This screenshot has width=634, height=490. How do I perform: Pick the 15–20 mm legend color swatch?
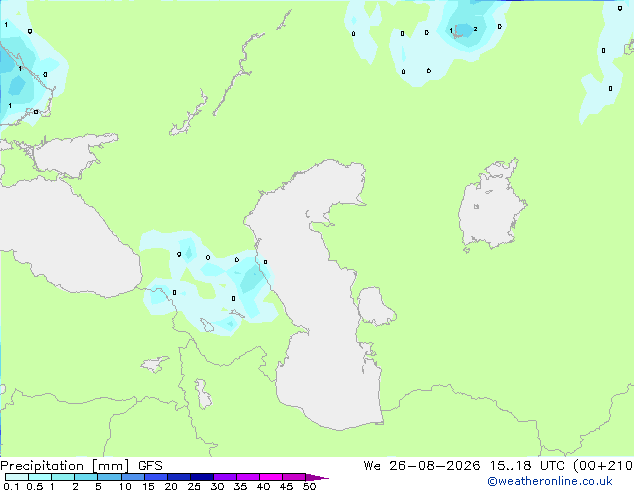pyautogui.click(x=156, y=477)
